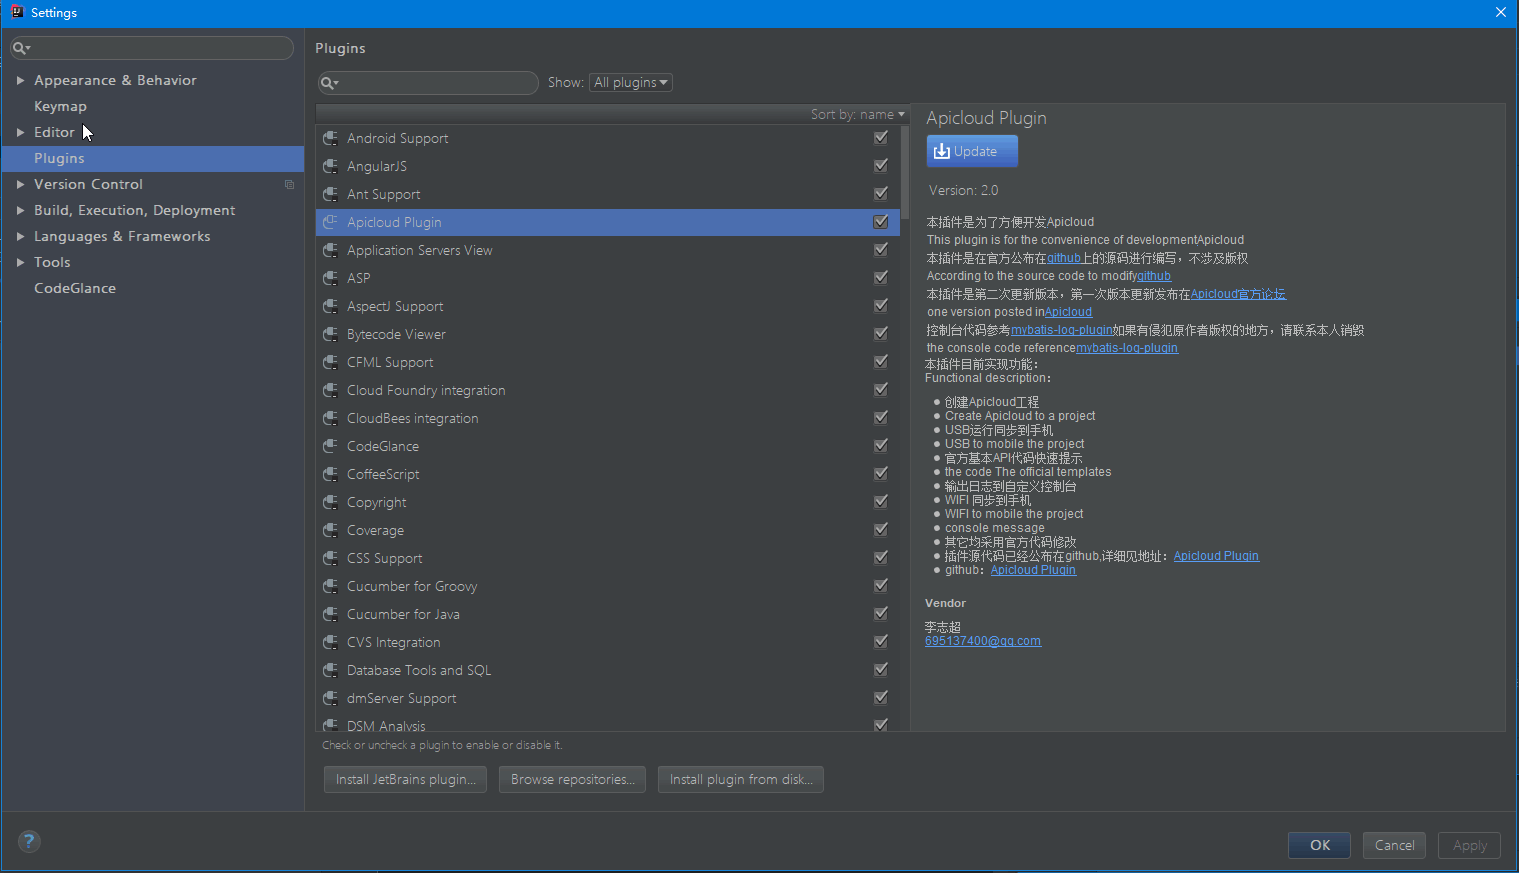Click the CoffeeScript plugin icon
1519x873 pixels.
point(330,474)
